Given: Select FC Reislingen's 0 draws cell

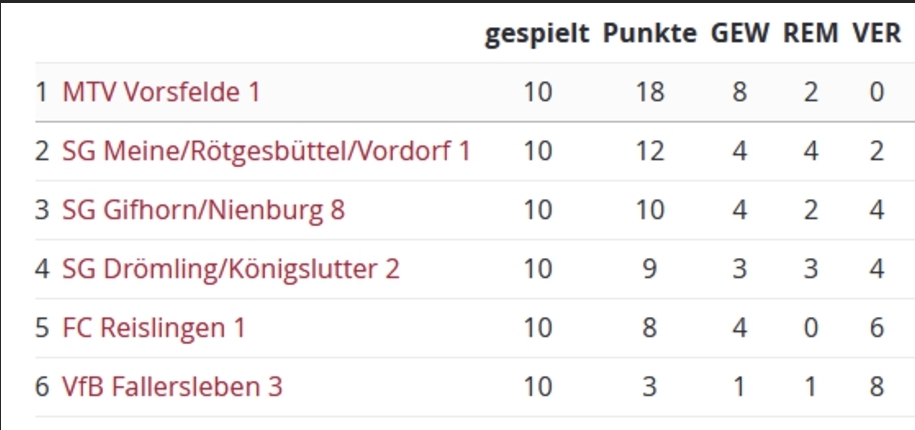Looking at the screenshot, I should [x=811, y=328].
